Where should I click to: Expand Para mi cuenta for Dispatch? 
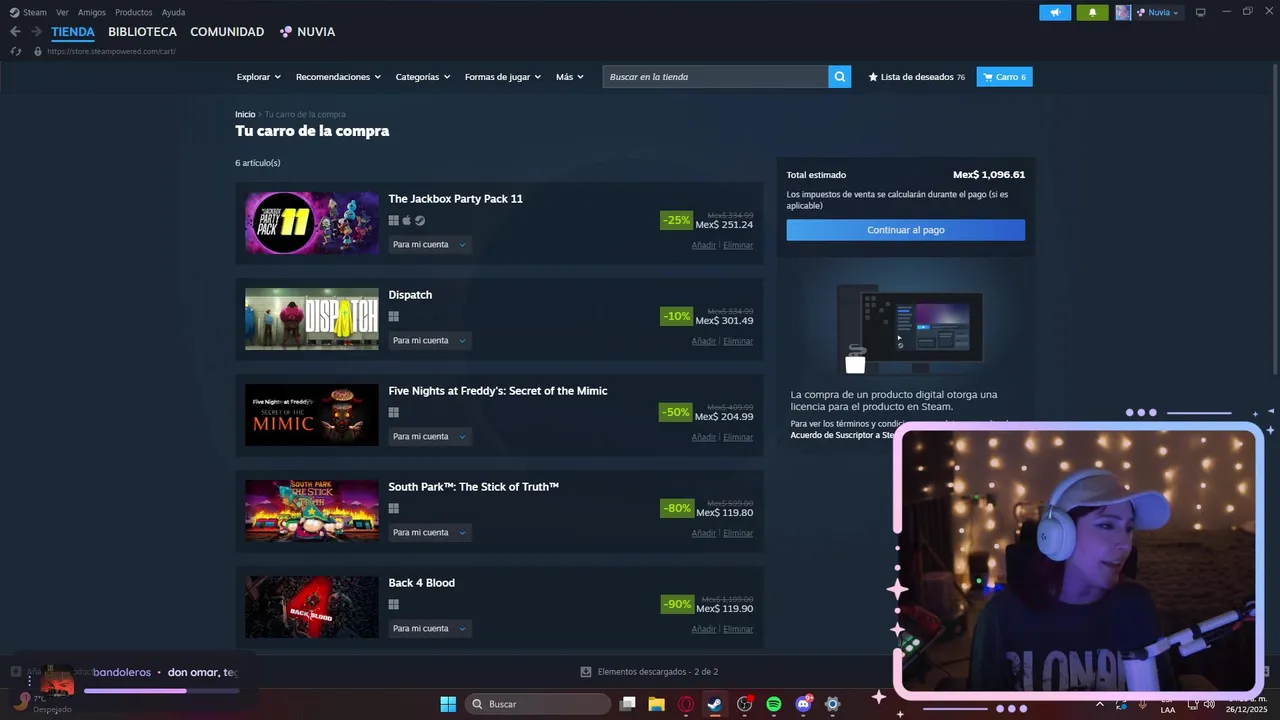click(430, 340)
